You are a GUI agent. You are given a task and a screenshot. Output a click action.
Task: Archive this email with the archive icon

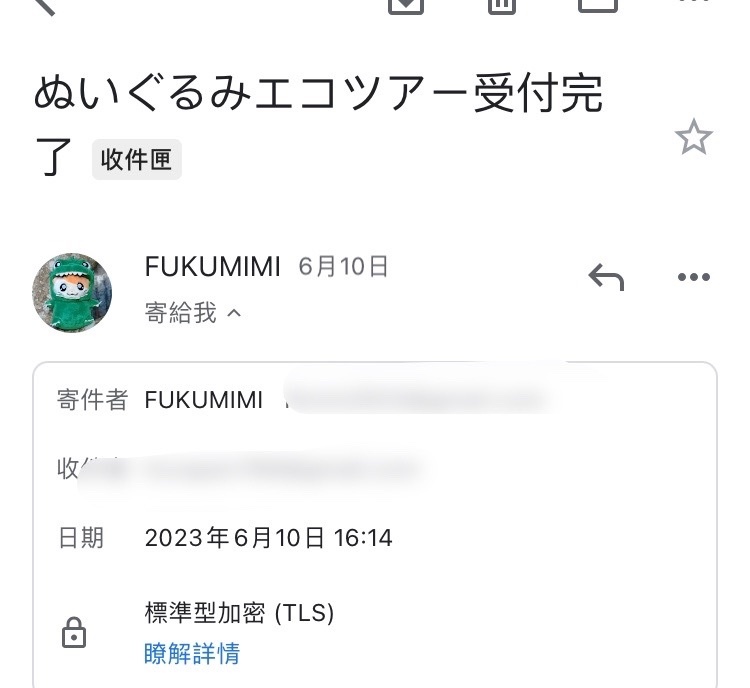(x=406, y=6)
